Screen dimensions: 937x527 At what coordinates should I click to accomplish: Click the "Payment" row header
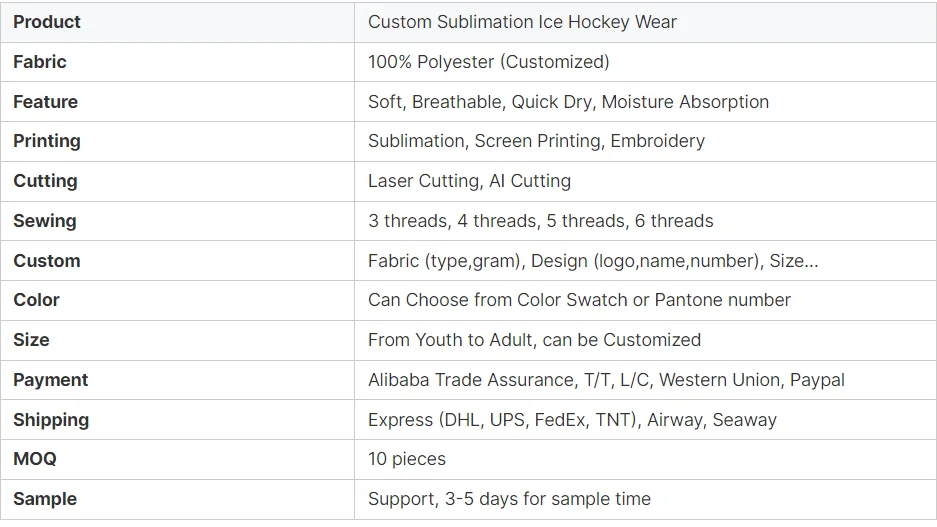click(x=50, y=380)
